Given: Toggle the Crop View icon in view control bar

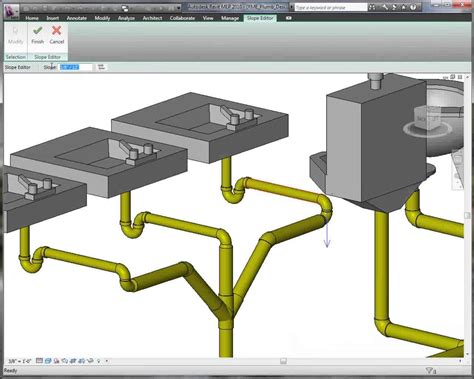Looking at the screenshot, I should 81,361.
